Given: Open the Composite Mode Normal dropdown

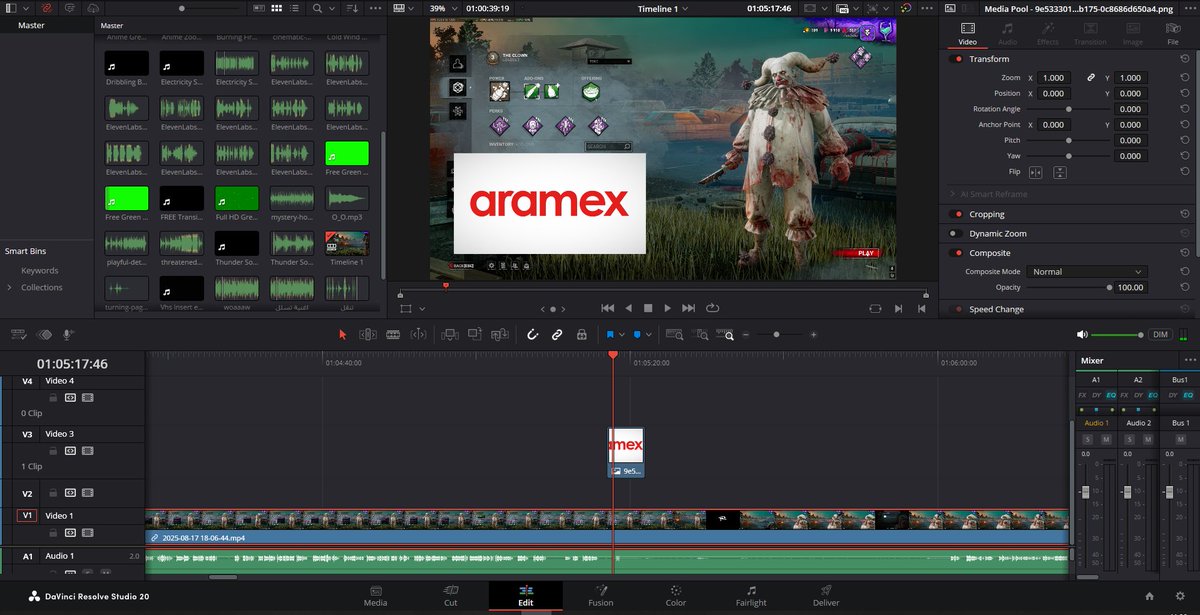Looking at the screenshot, I should point(1087,271).
